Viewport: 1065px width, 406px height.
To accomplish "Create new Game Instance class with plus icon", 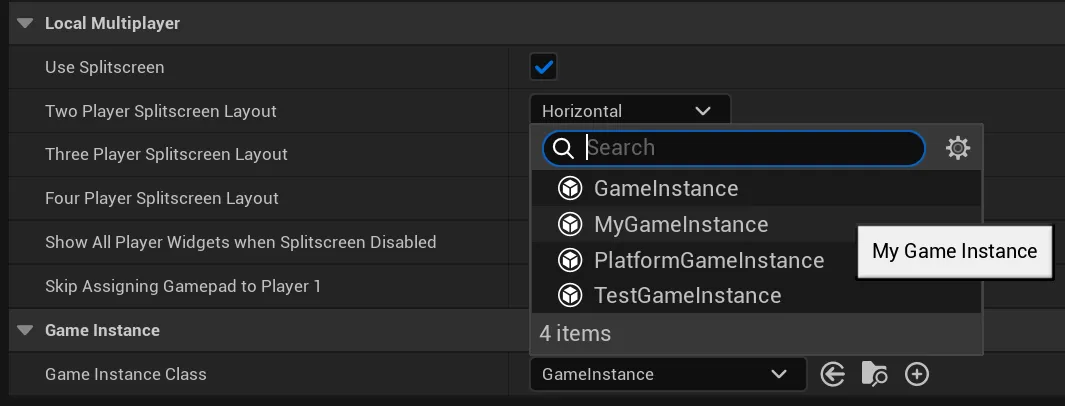I will pyautogui.click(x=916, y=374).
